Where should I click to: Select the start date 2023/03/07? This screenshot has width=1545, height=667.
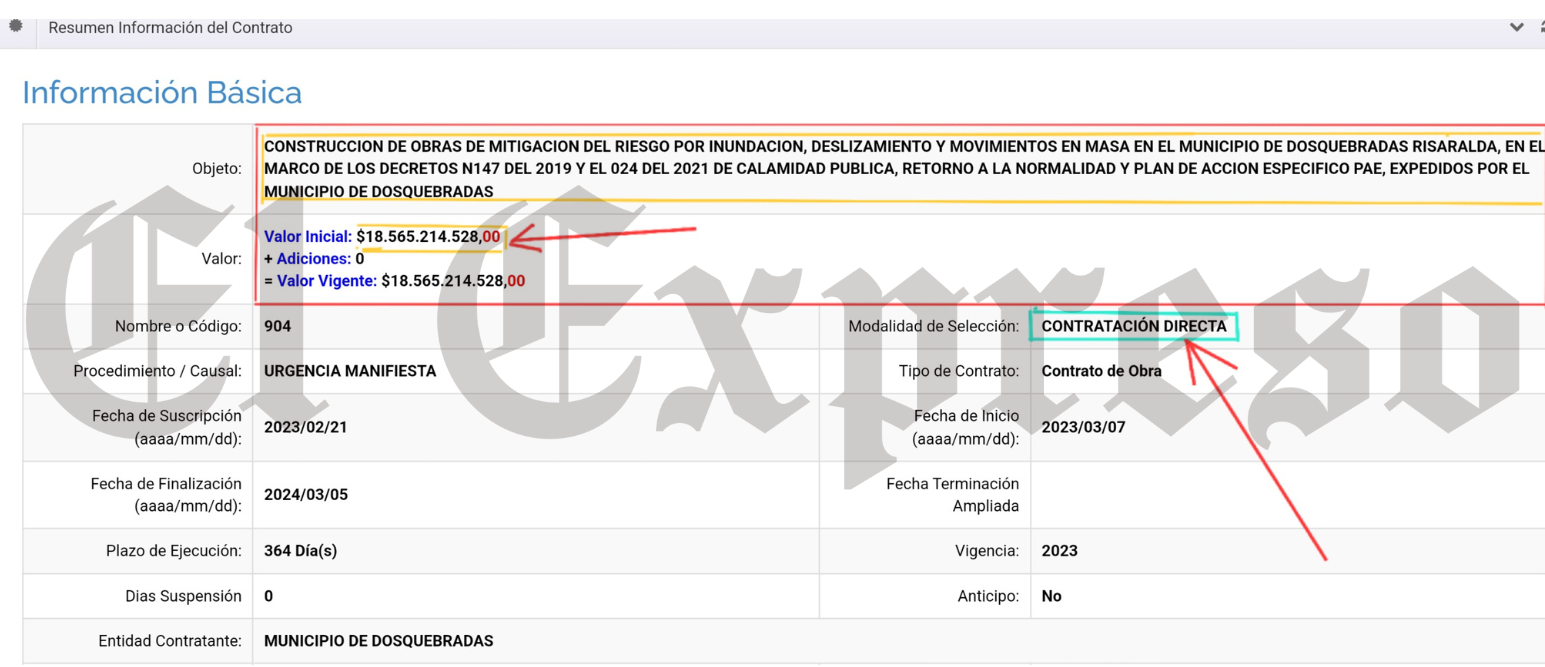click(x=1083, y=427)
